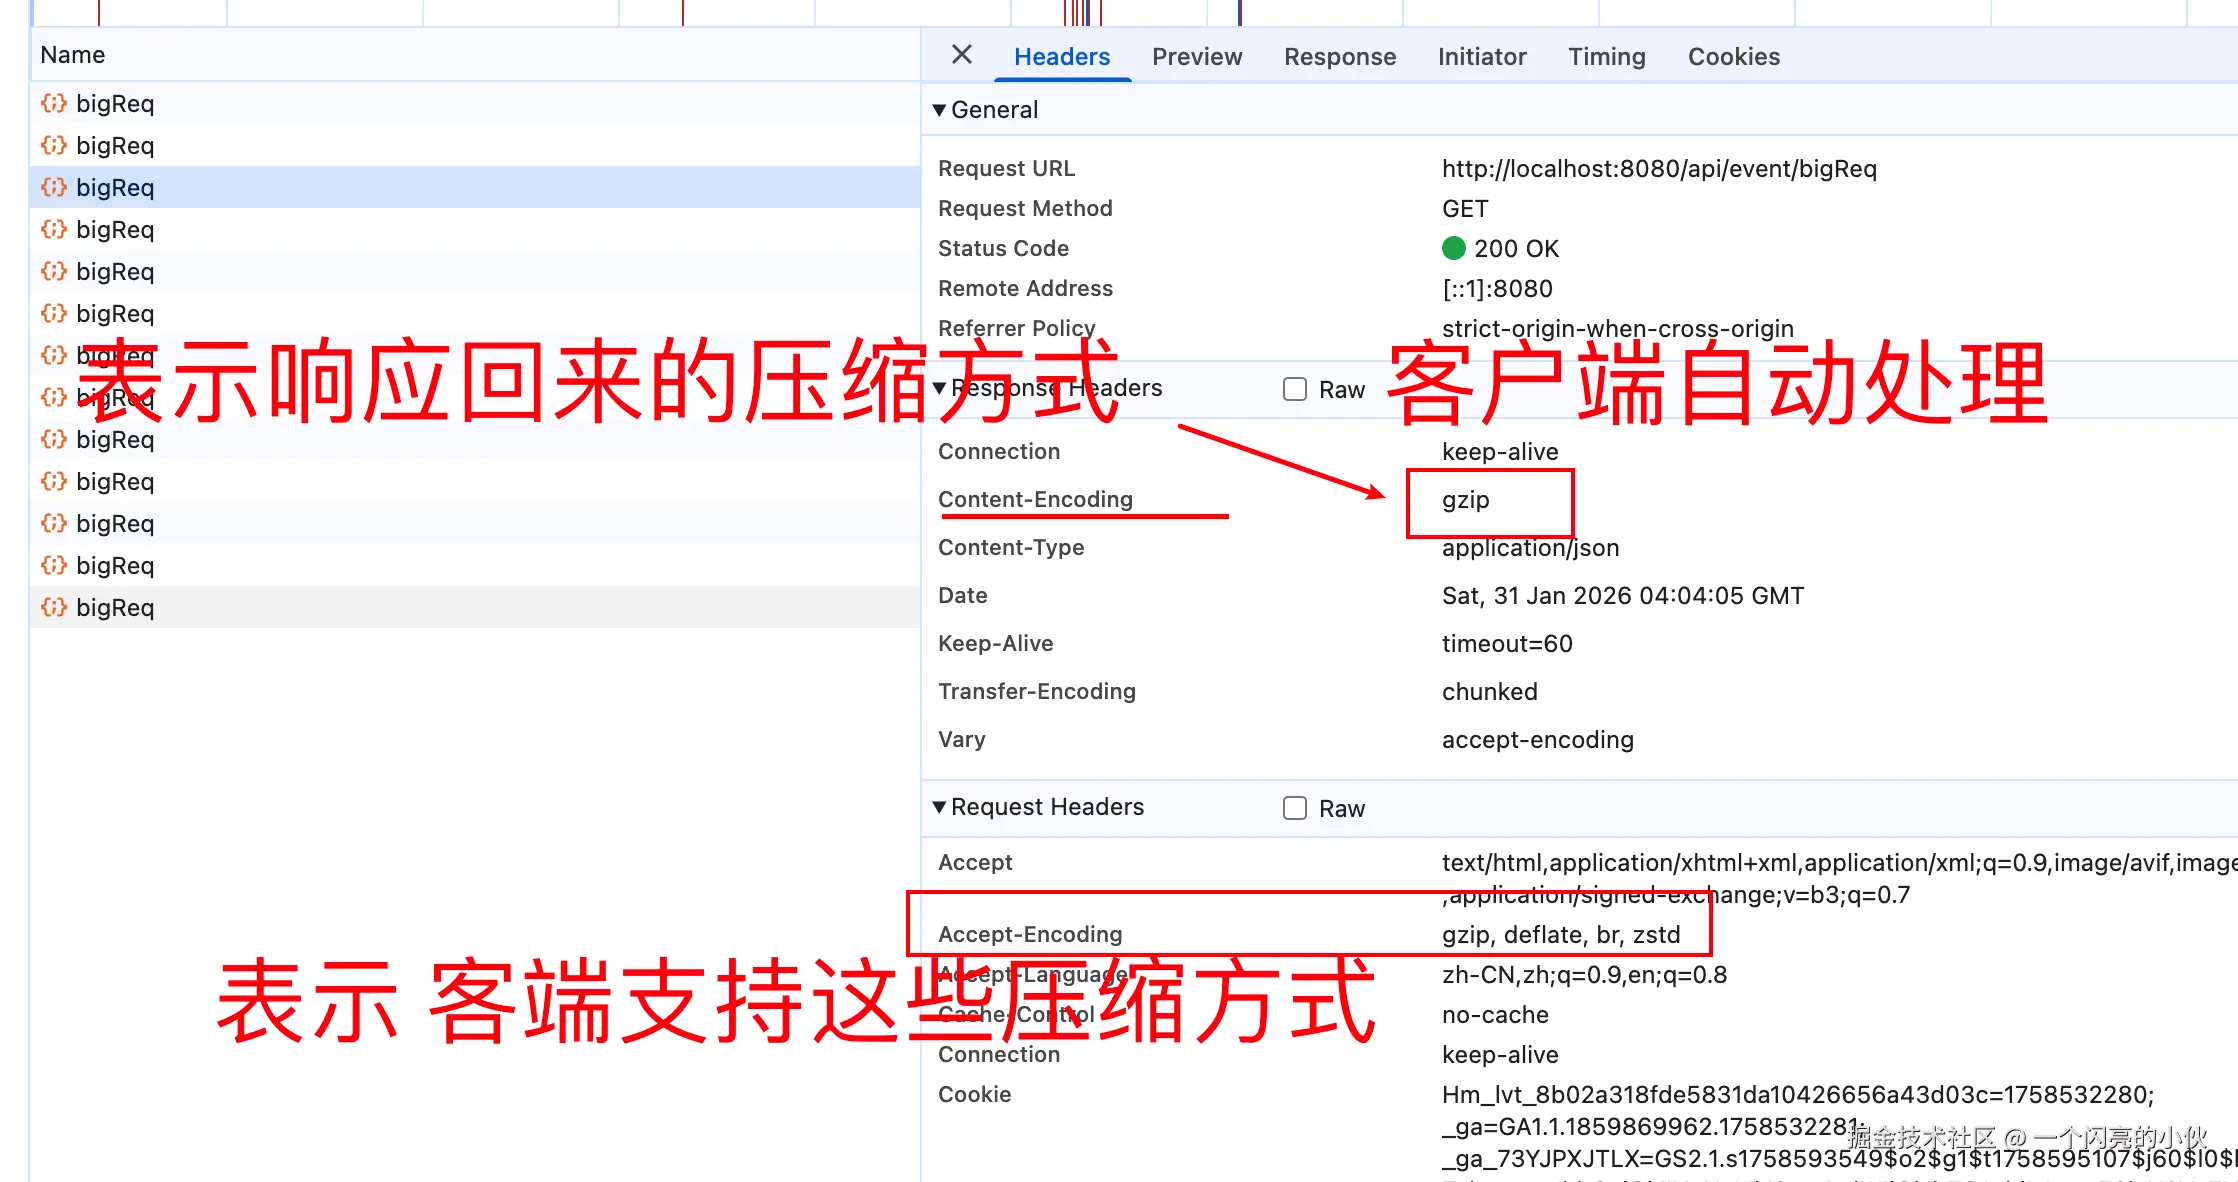This screenshot has height=1182, width=2238.
Task: Click the Request URL value localhost:8080/api/event/bigReq
Action: click(1658, 168)
